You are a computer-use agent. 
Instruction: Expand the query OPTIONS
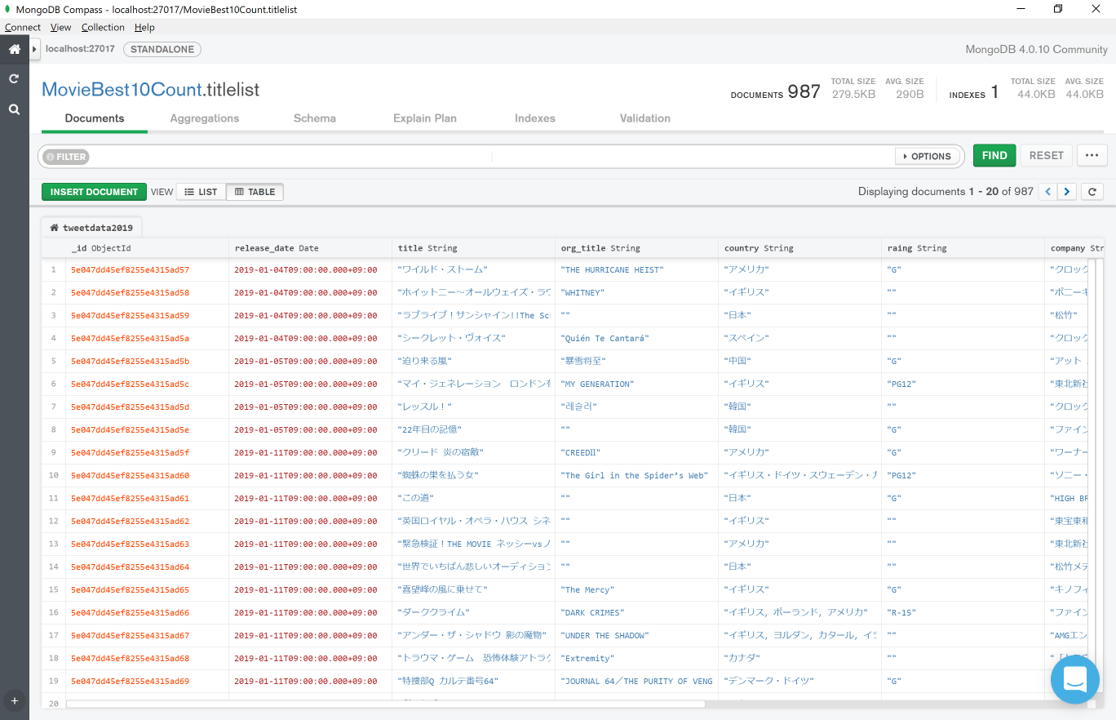click(927, 157)
